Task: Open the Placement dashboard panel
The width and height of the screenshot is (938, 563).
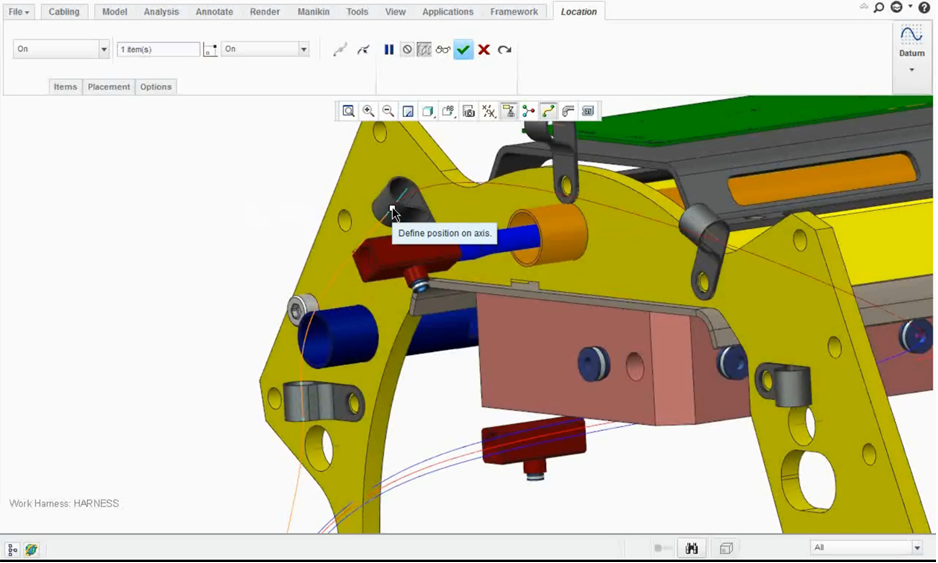Action: (109, 87)
